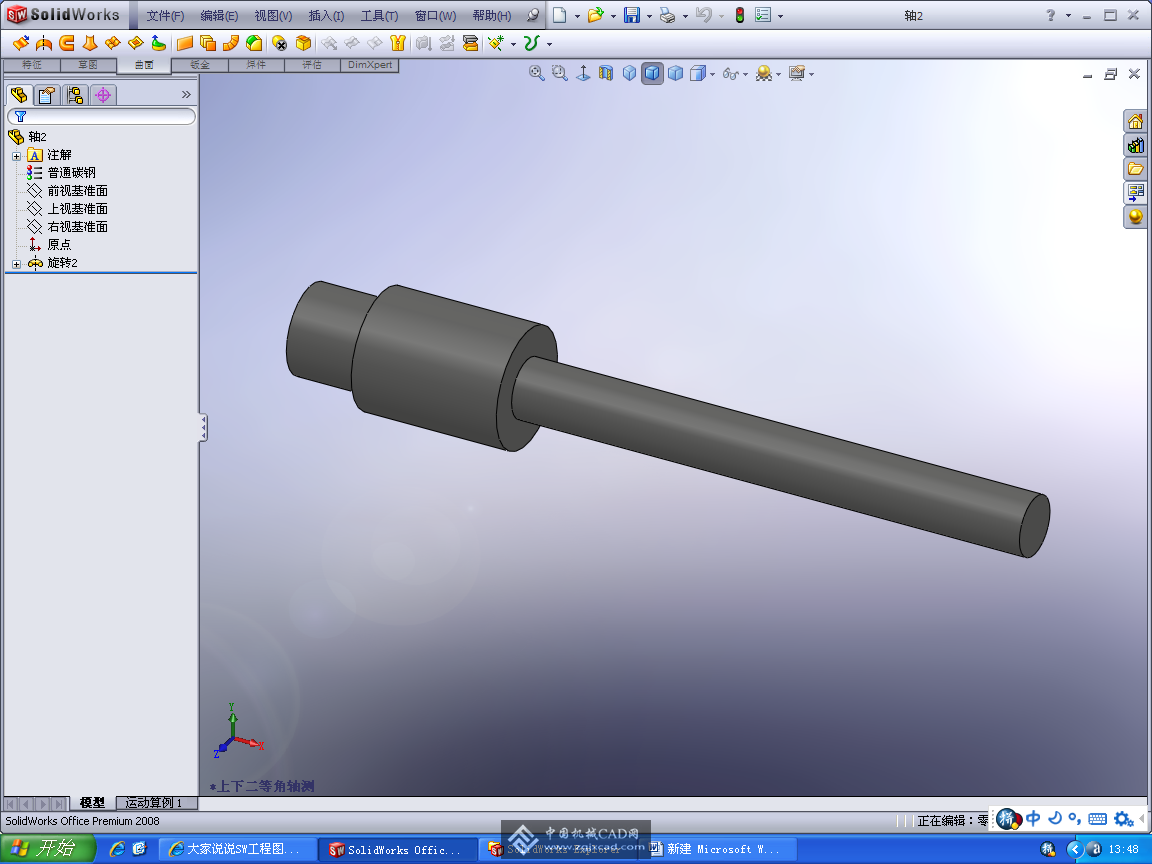Select the 上视基准面 plane
Image resolution: width=1152 pixels, height=864 pixels.
pyautogui.click(x=77, y=209)
